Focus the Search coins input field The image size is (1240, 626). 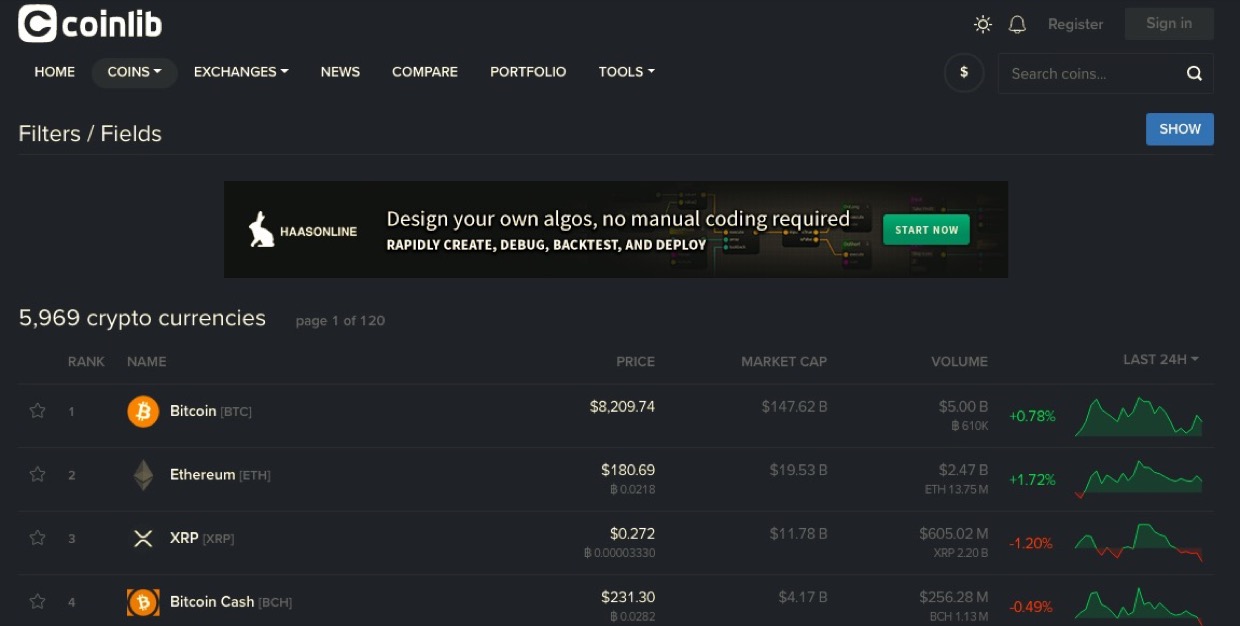click(1090, 73)
